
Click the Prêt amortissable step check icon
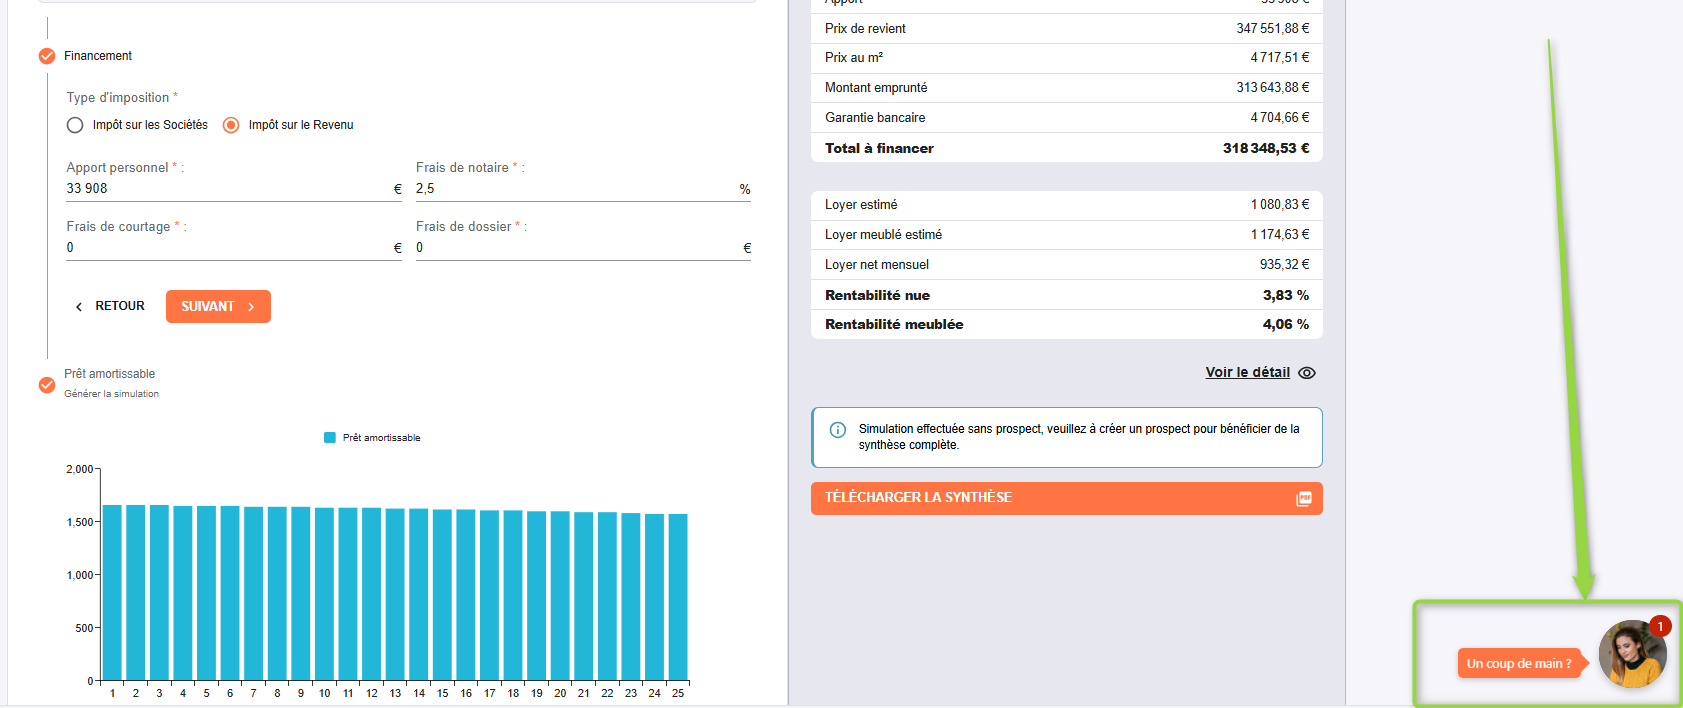pyautogui.click(x=47, y=385)
